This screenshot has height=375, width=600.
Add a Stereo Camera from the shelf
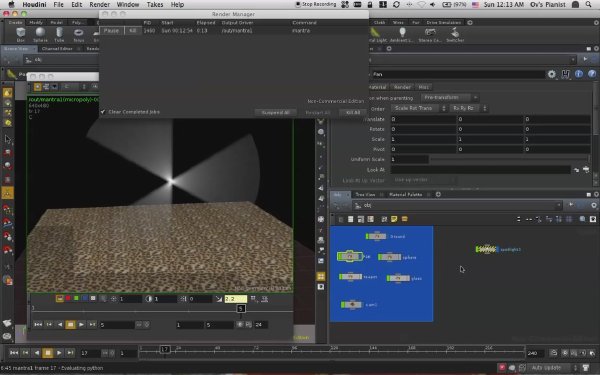[430, 34]
